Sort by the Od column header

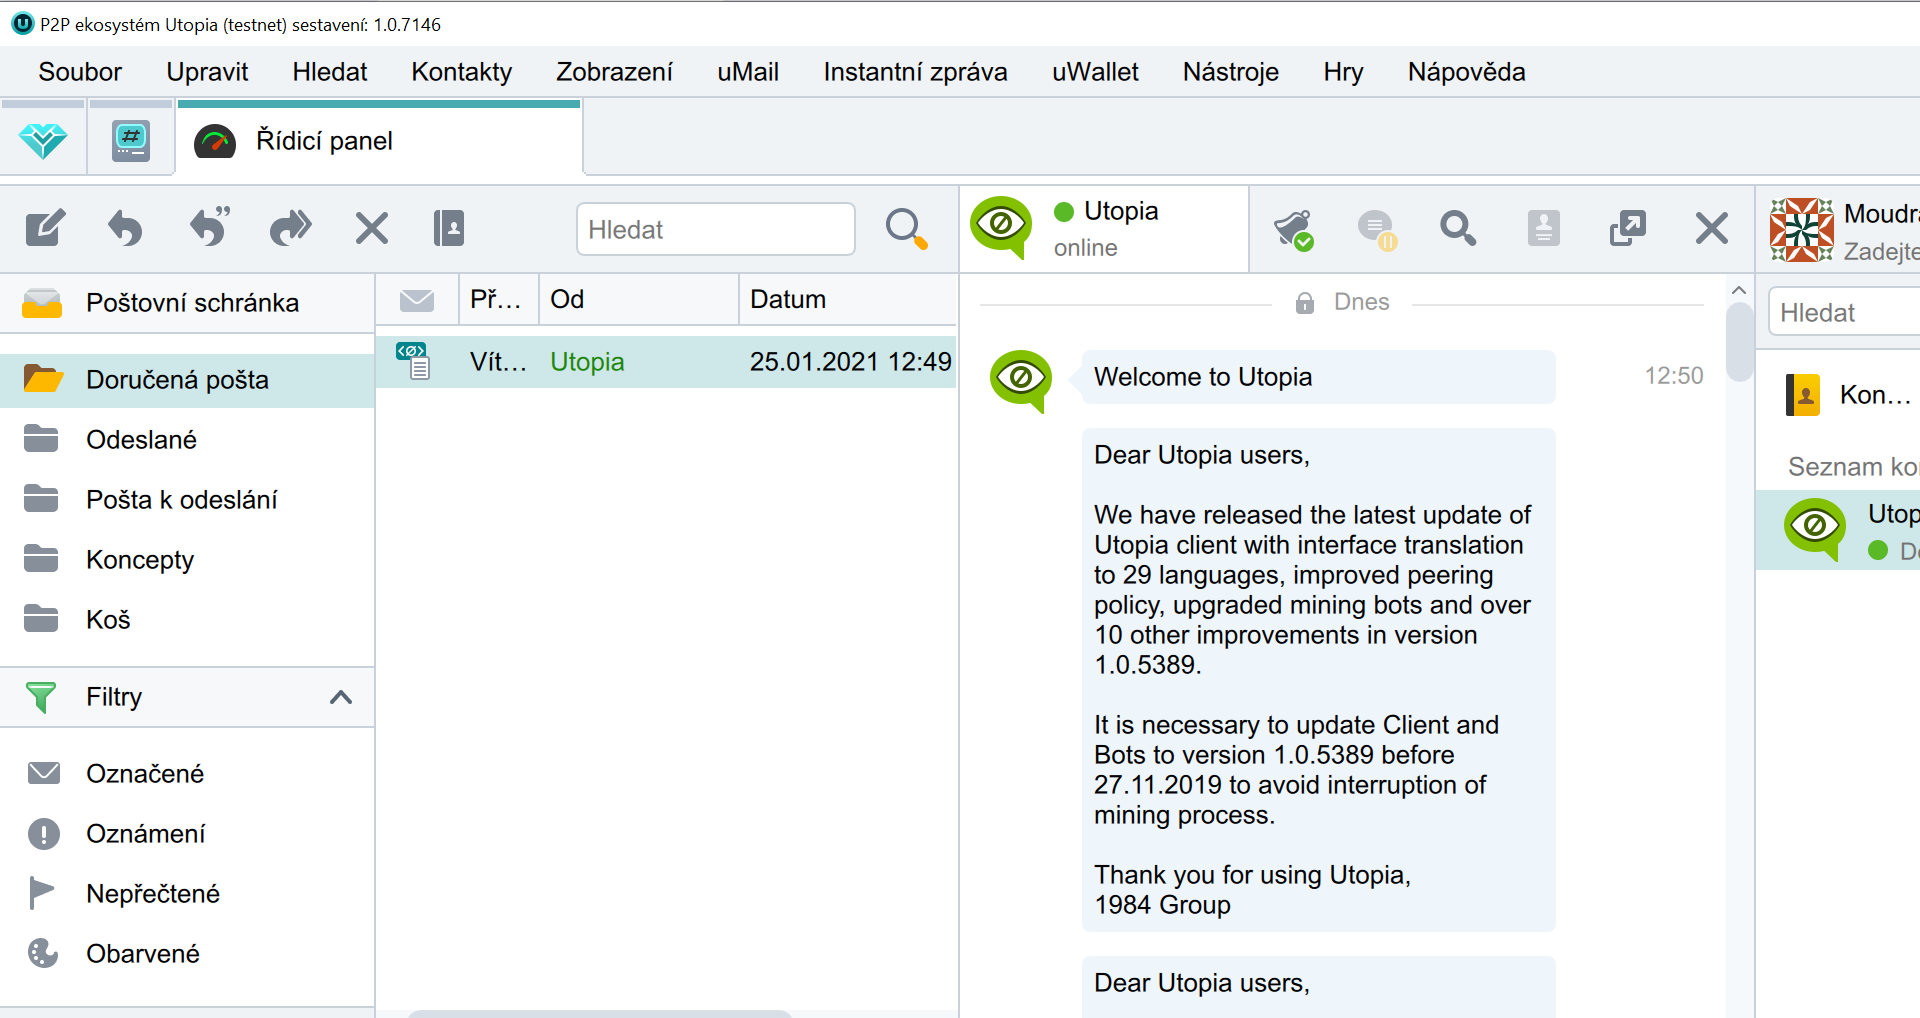pyautogui.click(x=639, y=300)
